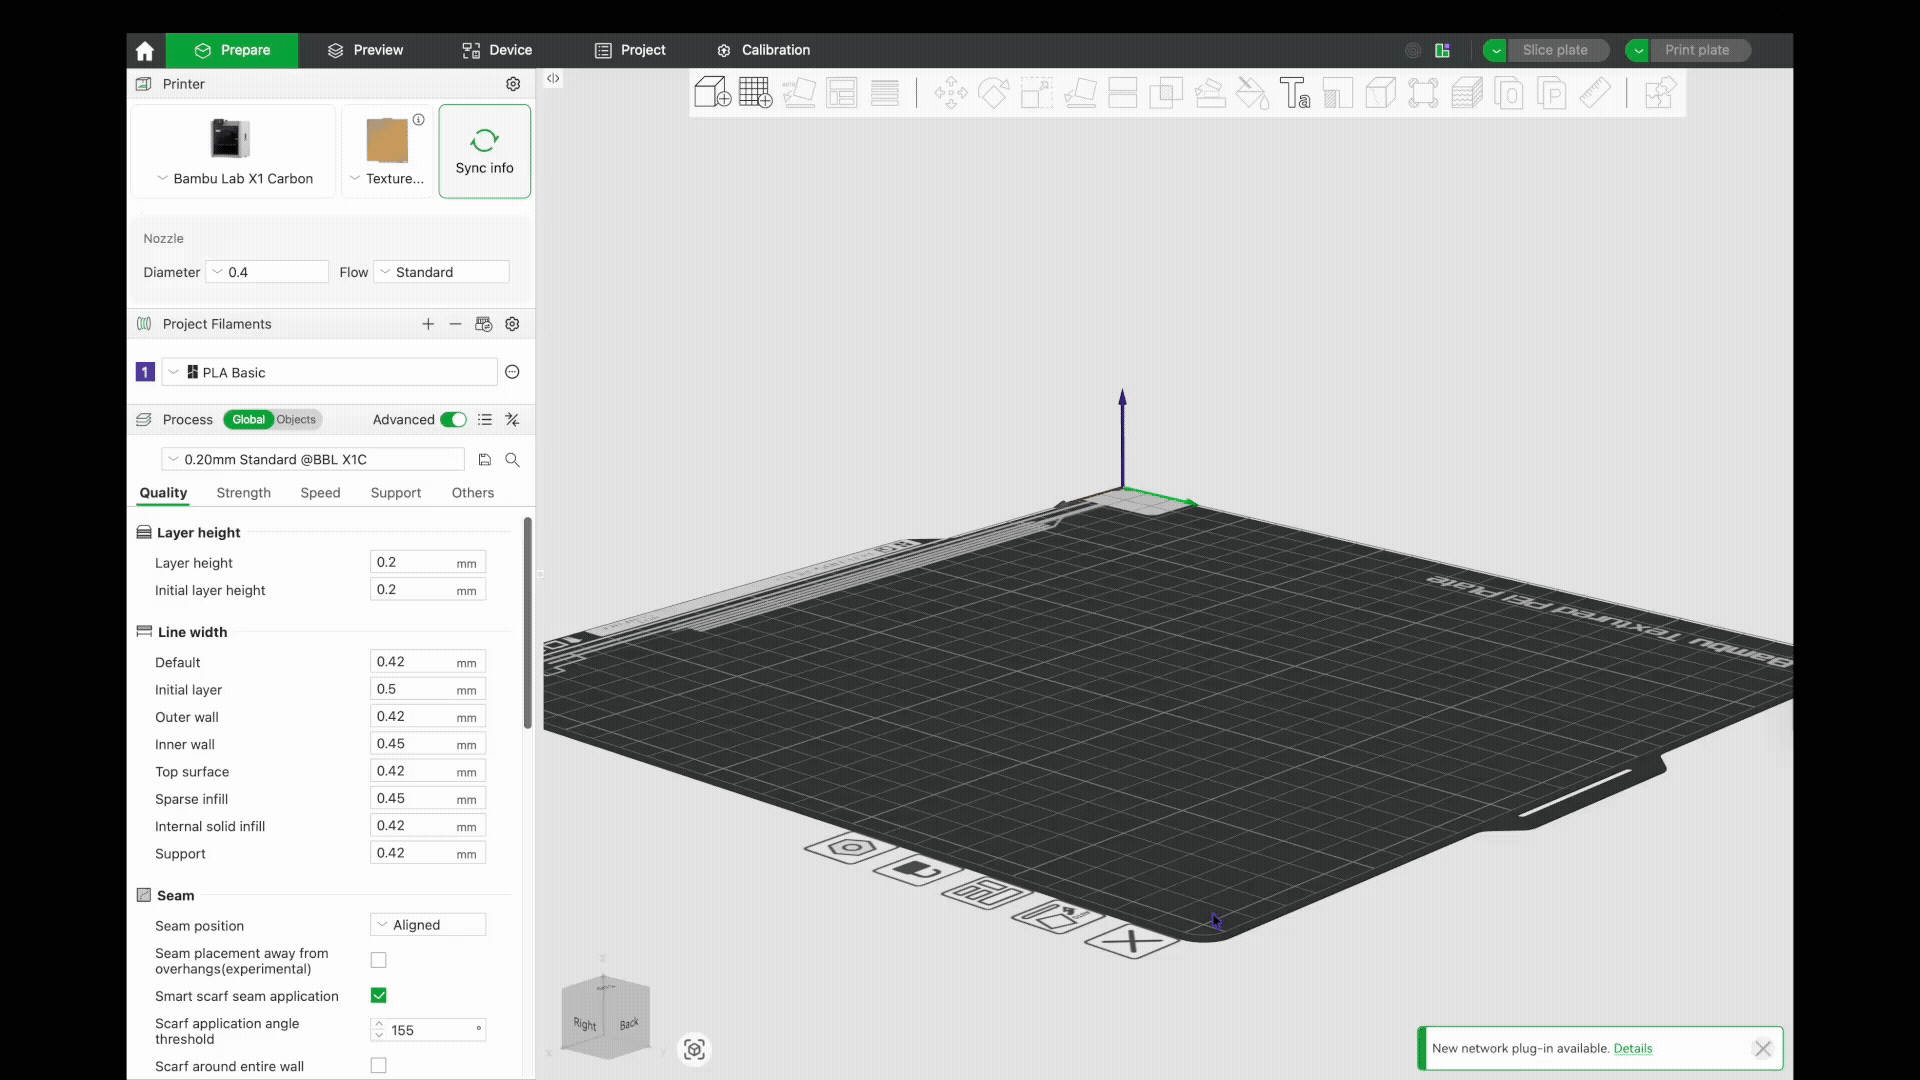The height and width of the screenshot is (1080, 1920).
Task: Save the process preset
Action: (485, 460)
